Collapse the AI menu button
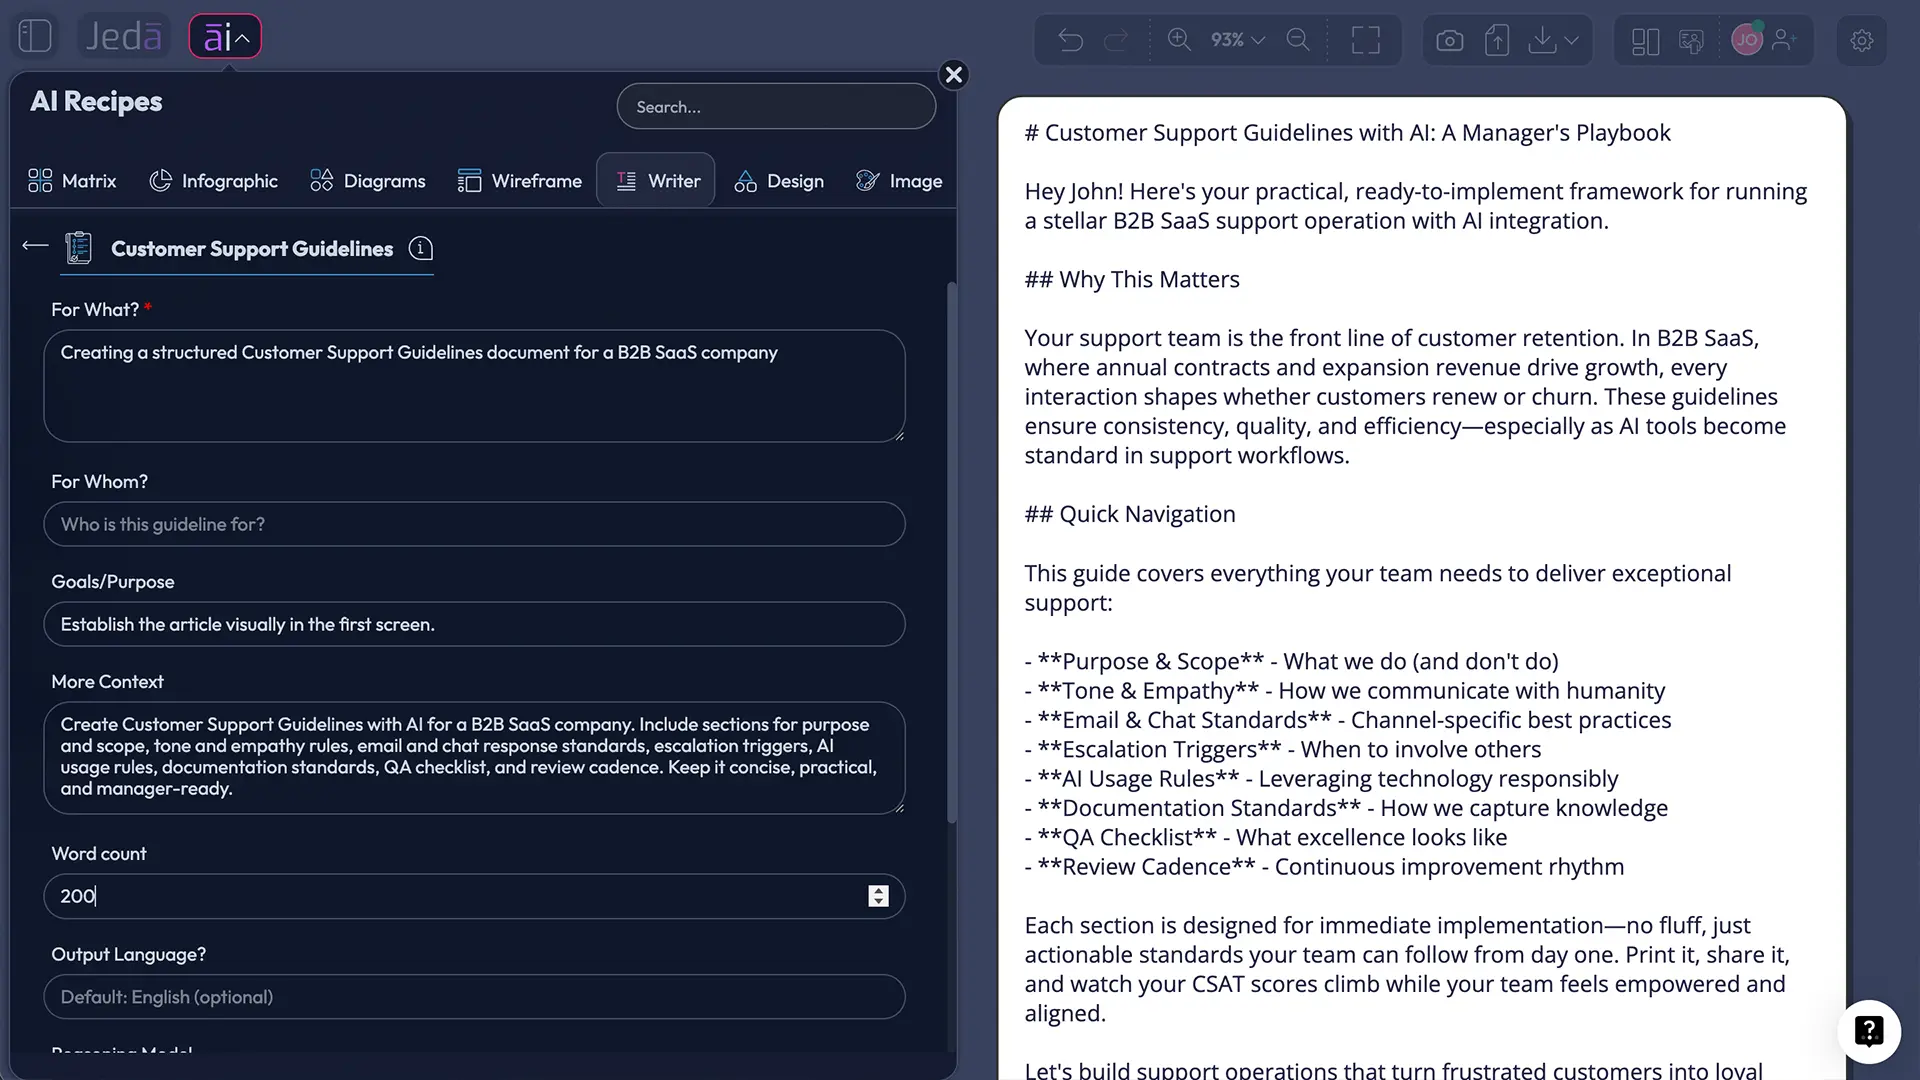 point(225,37)
